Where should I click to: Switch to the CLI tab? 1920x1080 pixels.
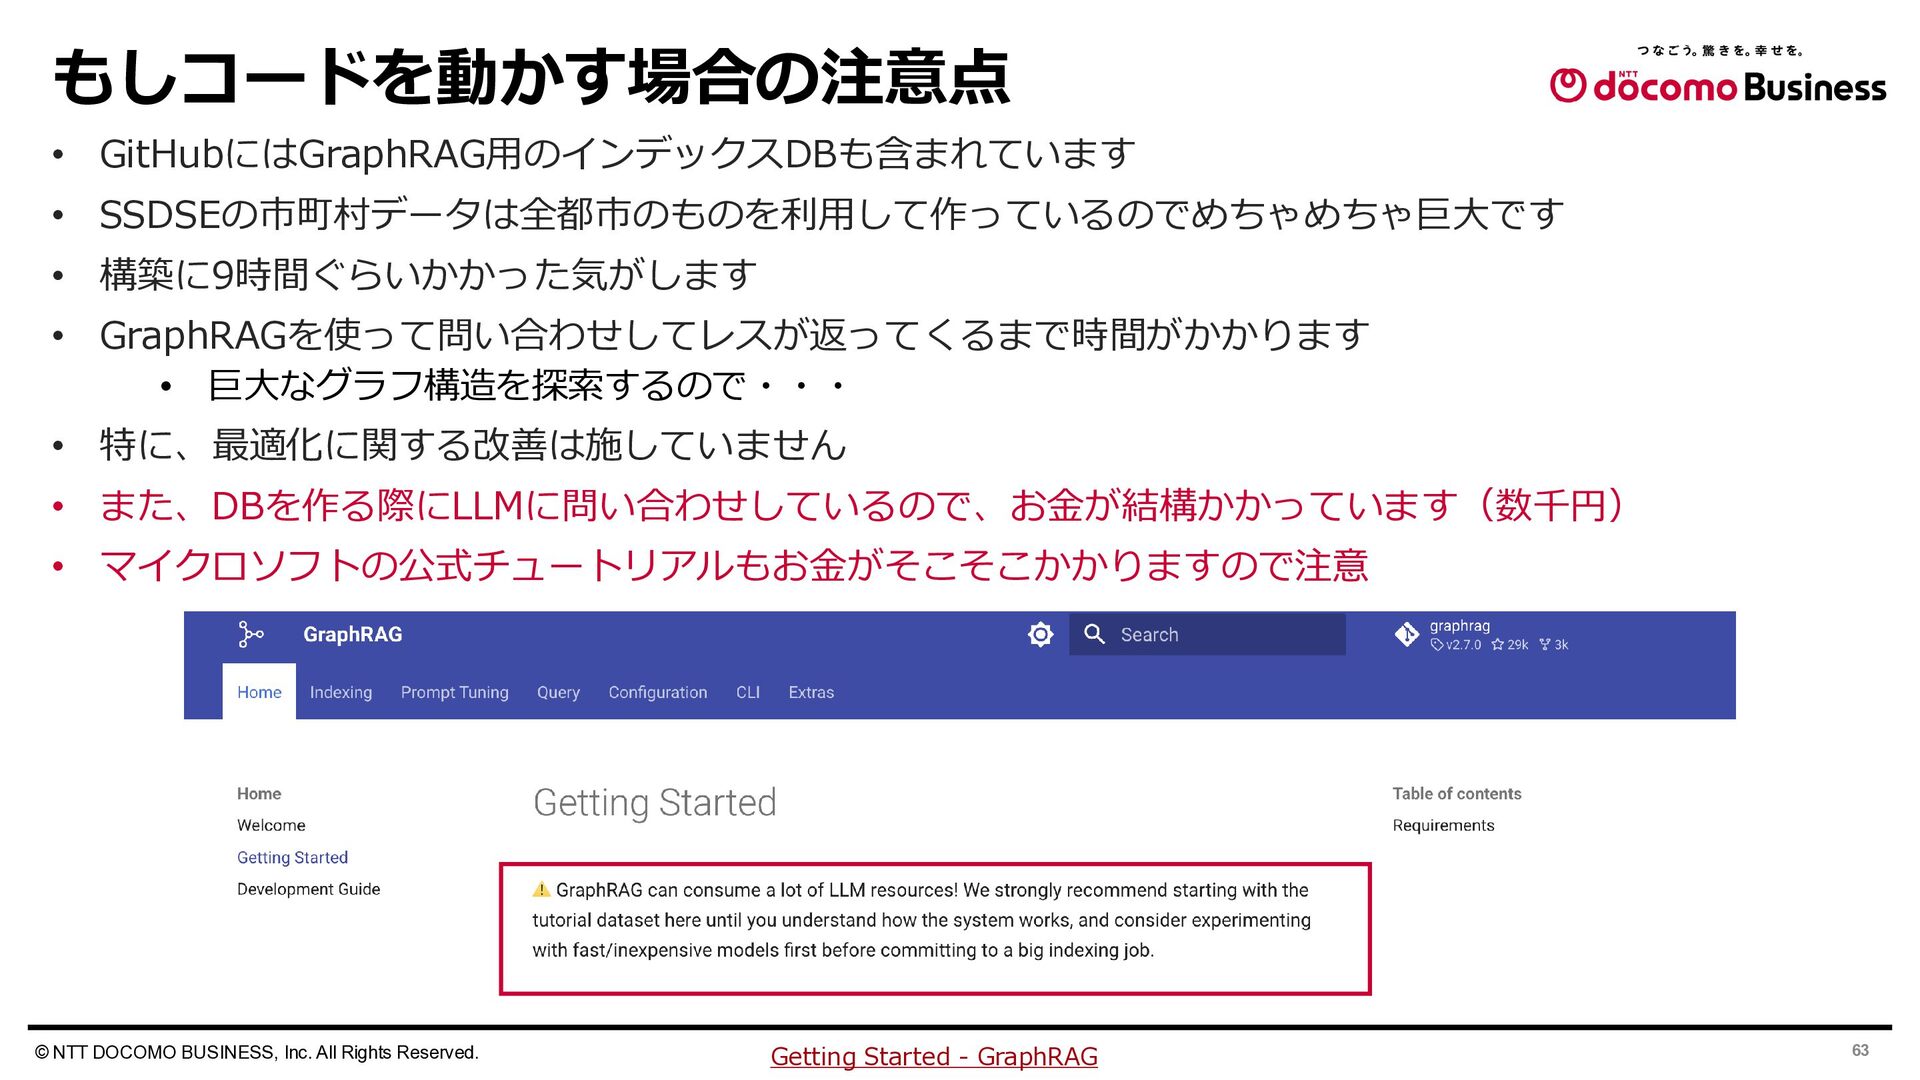click(748, 692)
